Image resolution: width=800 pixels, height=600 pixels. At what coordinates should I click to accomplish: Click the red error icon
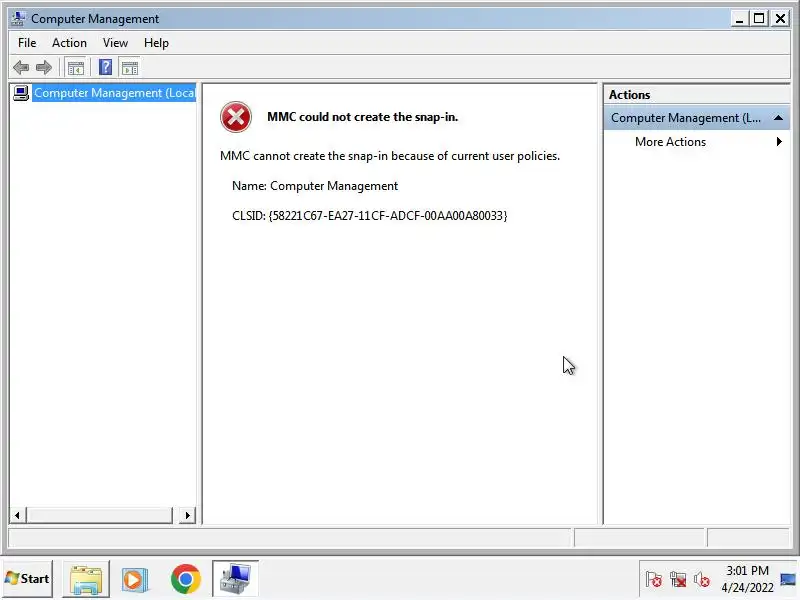(x=236, y=117)
